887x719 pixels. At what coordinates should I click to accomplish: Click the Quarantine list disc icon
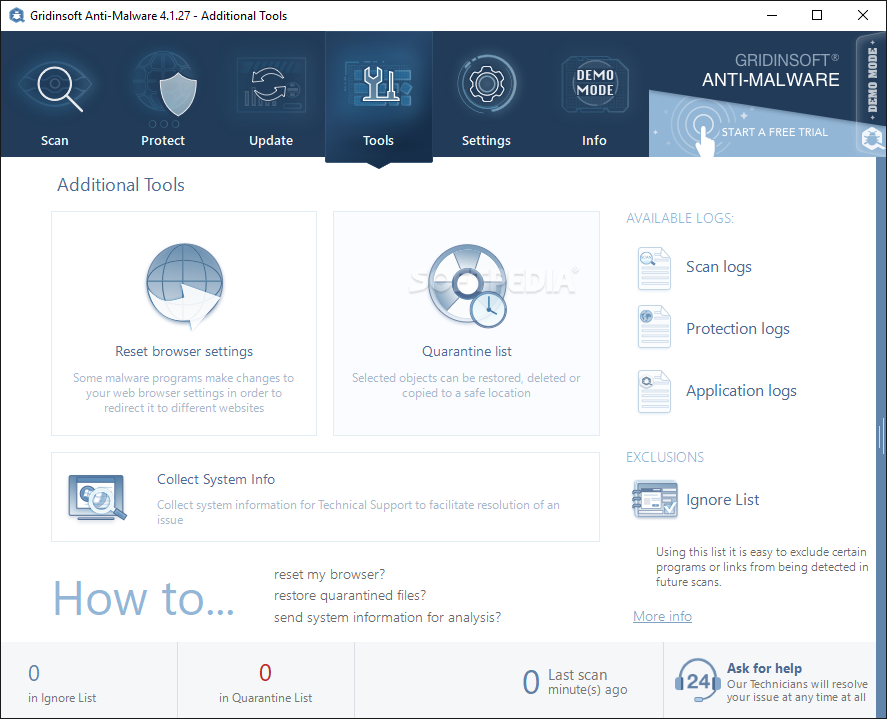pos(467,286)
